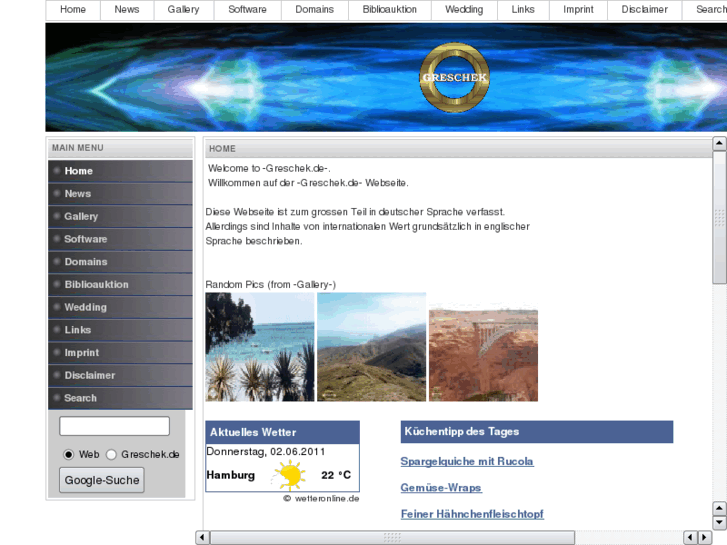Image resolution: width=727 pixels, height=545 pixels.
Task: Open the wetteronline.de credit link
Action: [x=321, y=499]
